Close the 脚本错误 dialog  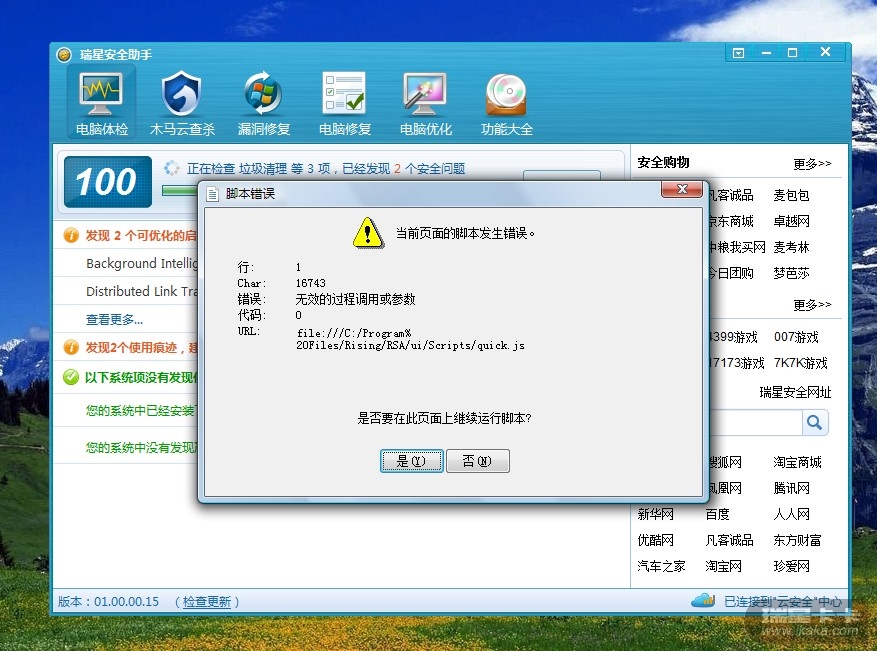(x=681, y=189)
